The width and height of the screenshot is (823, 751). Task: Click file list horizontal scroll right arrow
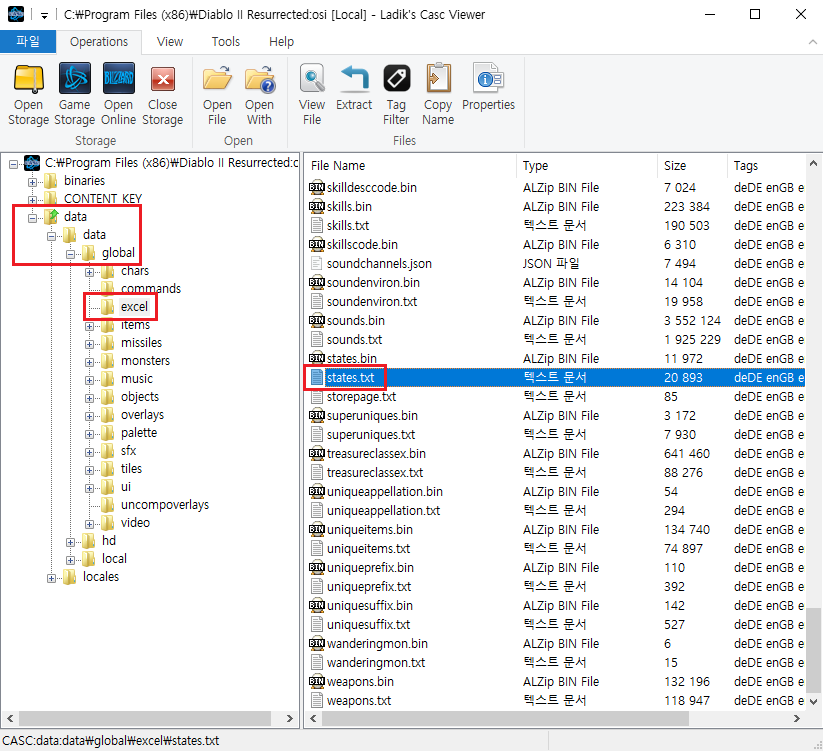tap(797, 718)
